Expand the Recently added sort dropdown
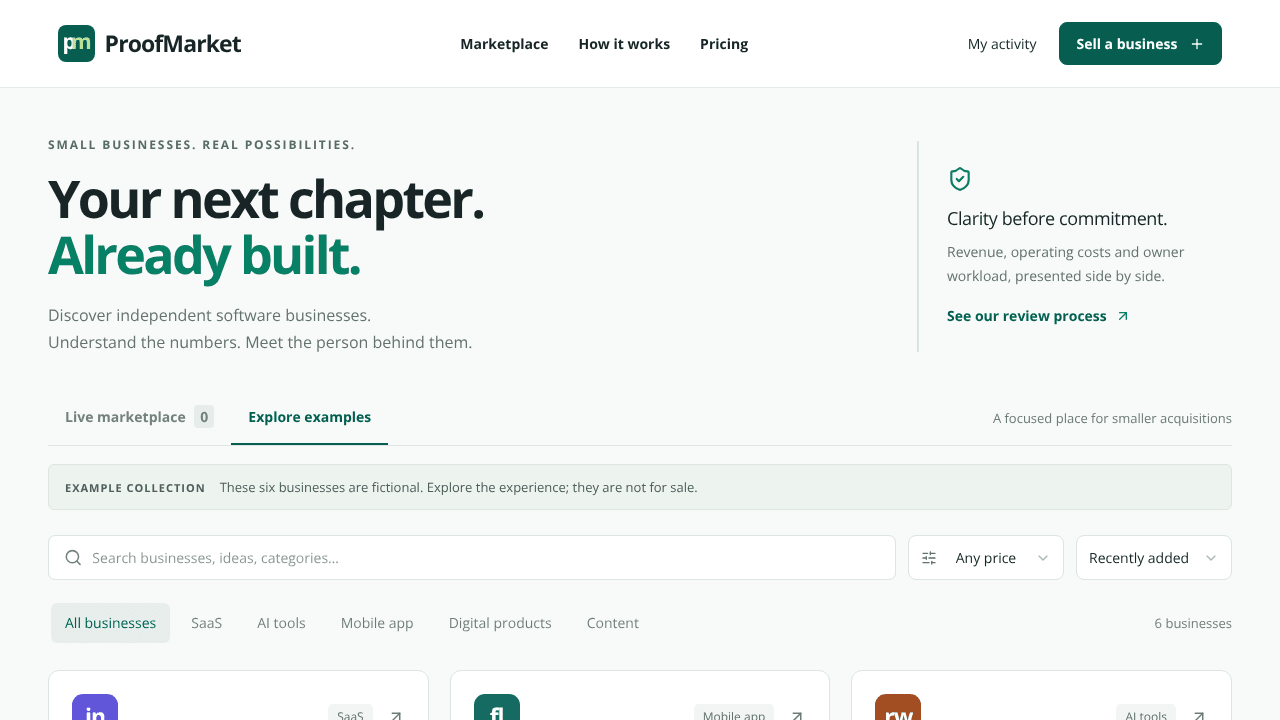The image size is (1280, 720). [x=1154, y=558]
